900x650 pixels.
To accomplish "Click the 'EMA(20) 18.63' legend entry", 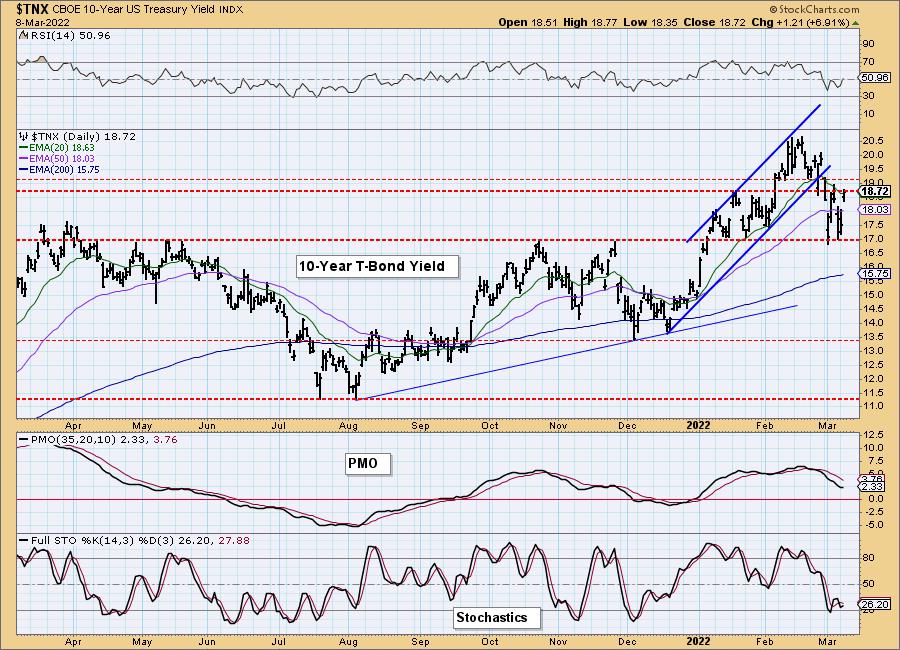I will click(x=61, y=148).
